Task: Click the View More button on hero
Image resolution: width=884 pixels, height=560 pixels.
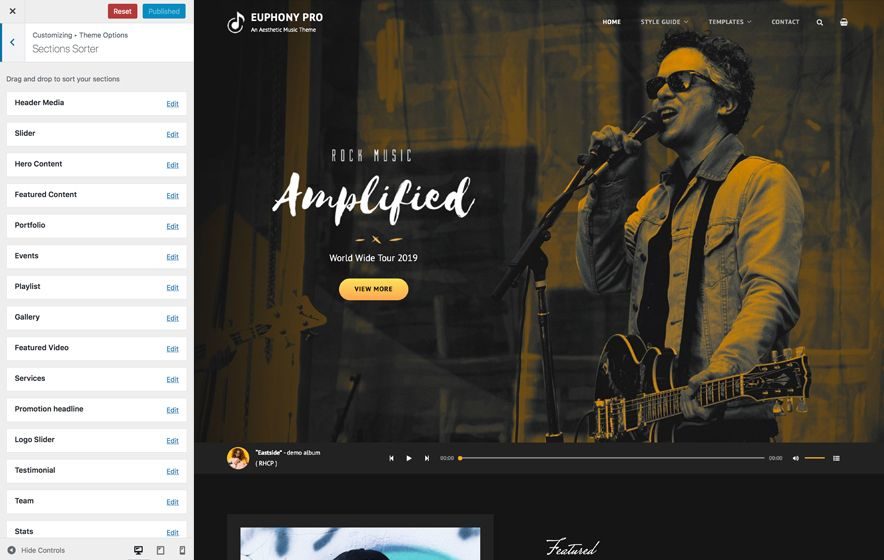Action: pos(373,289)
